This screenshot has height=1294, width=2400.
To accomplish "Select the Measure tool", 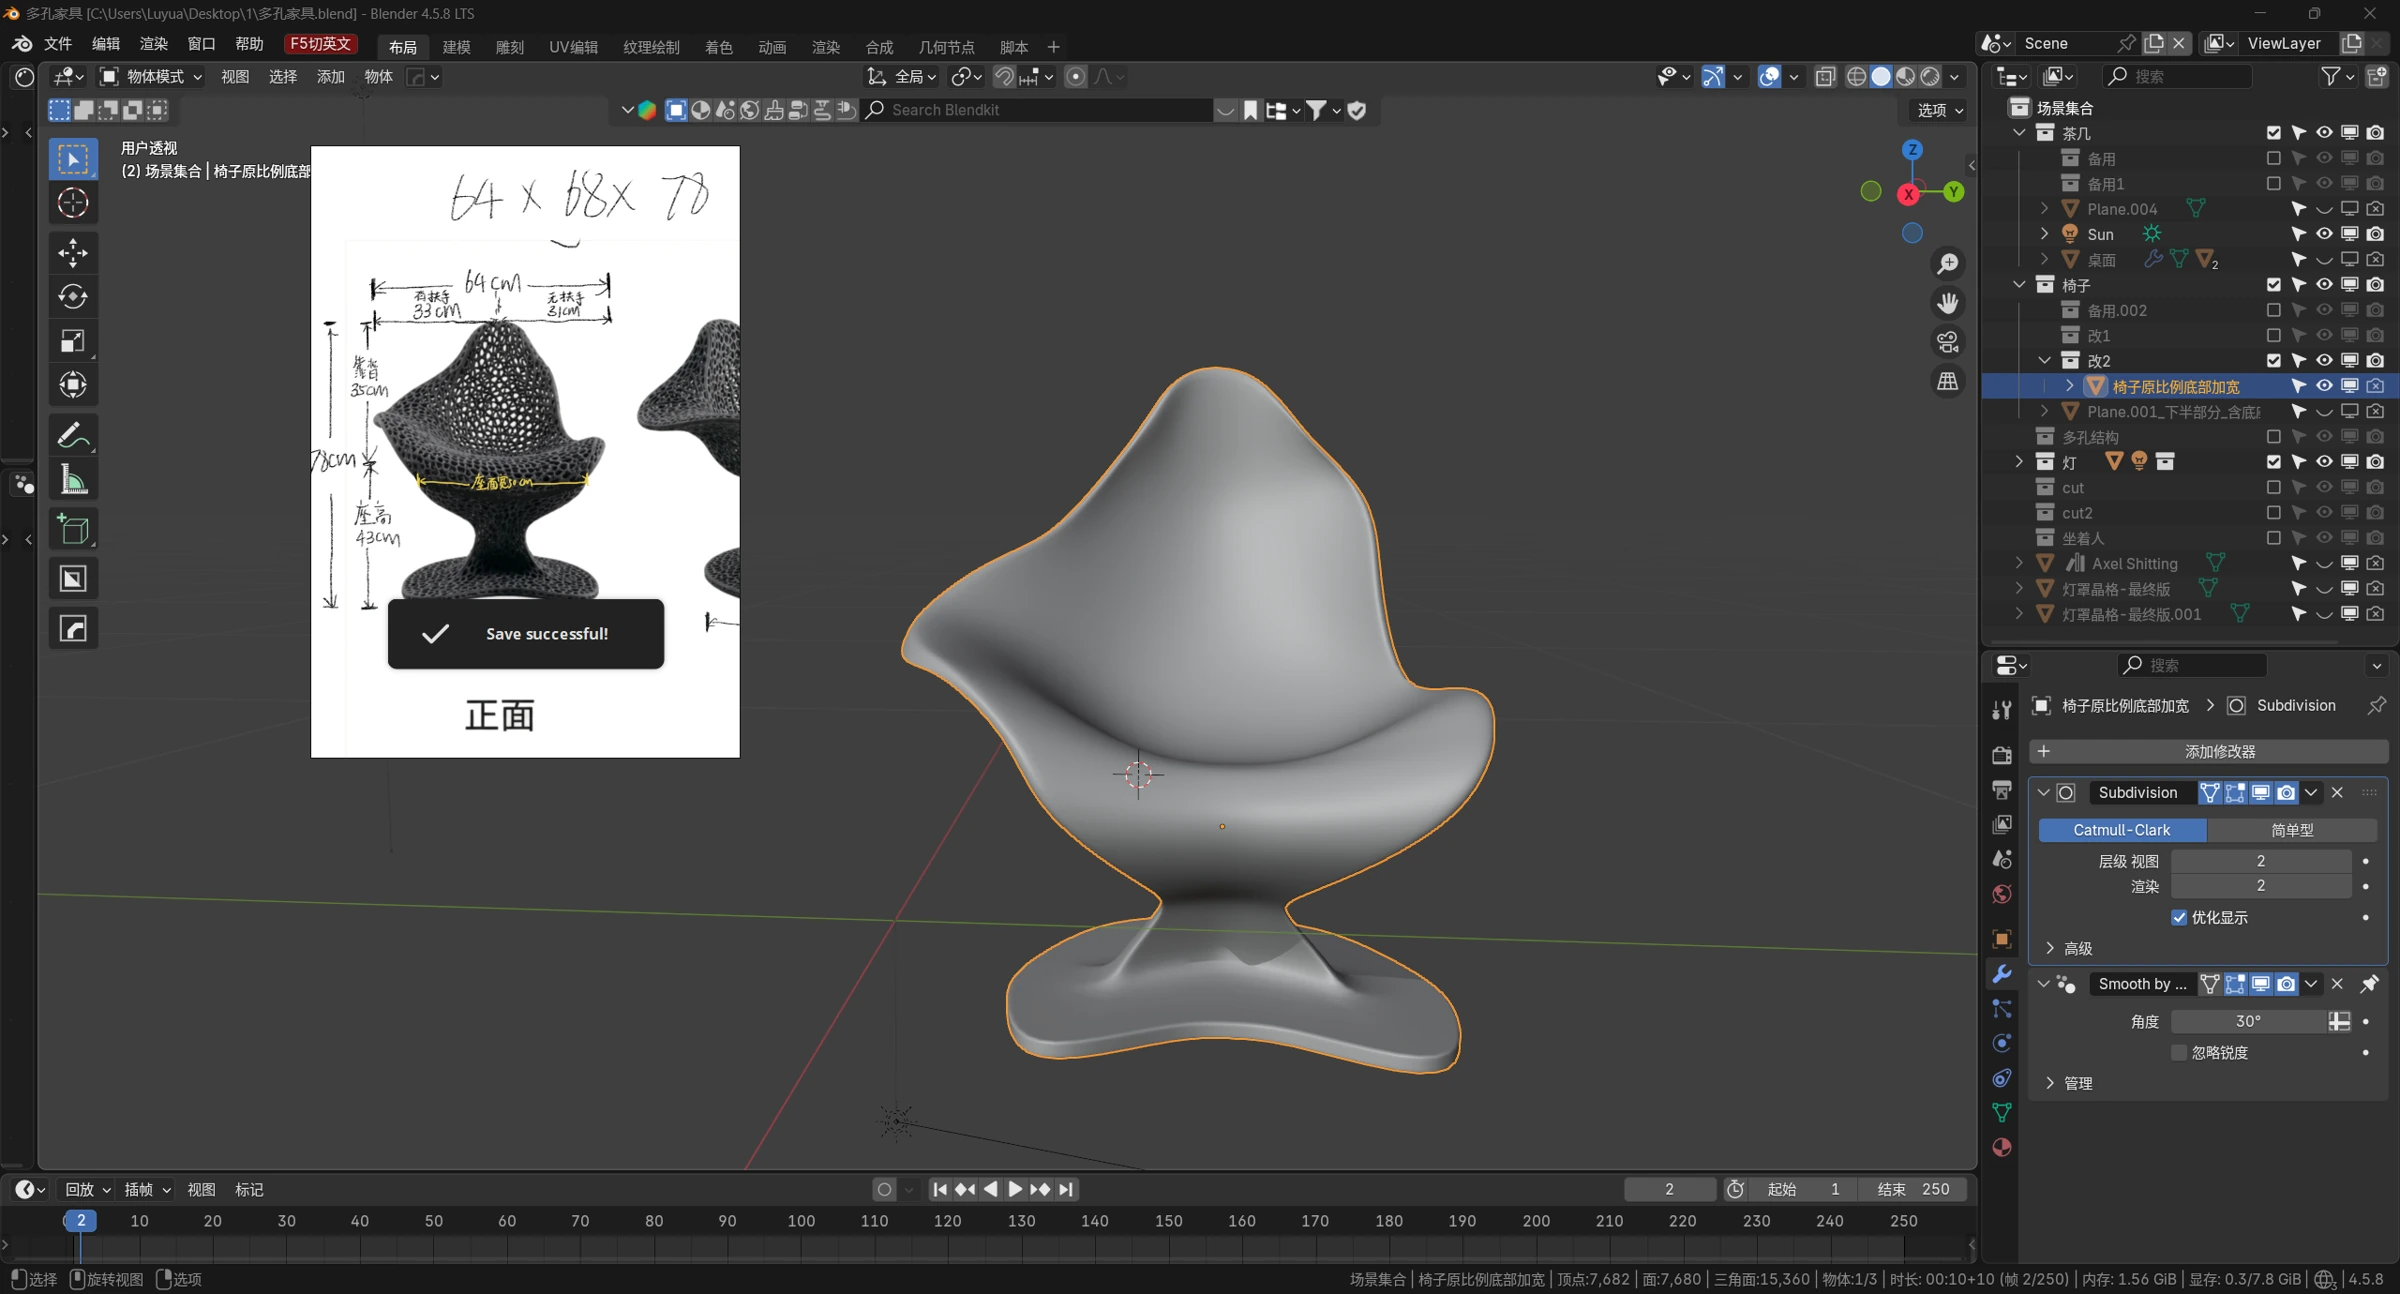I will [x=73, y=480].
